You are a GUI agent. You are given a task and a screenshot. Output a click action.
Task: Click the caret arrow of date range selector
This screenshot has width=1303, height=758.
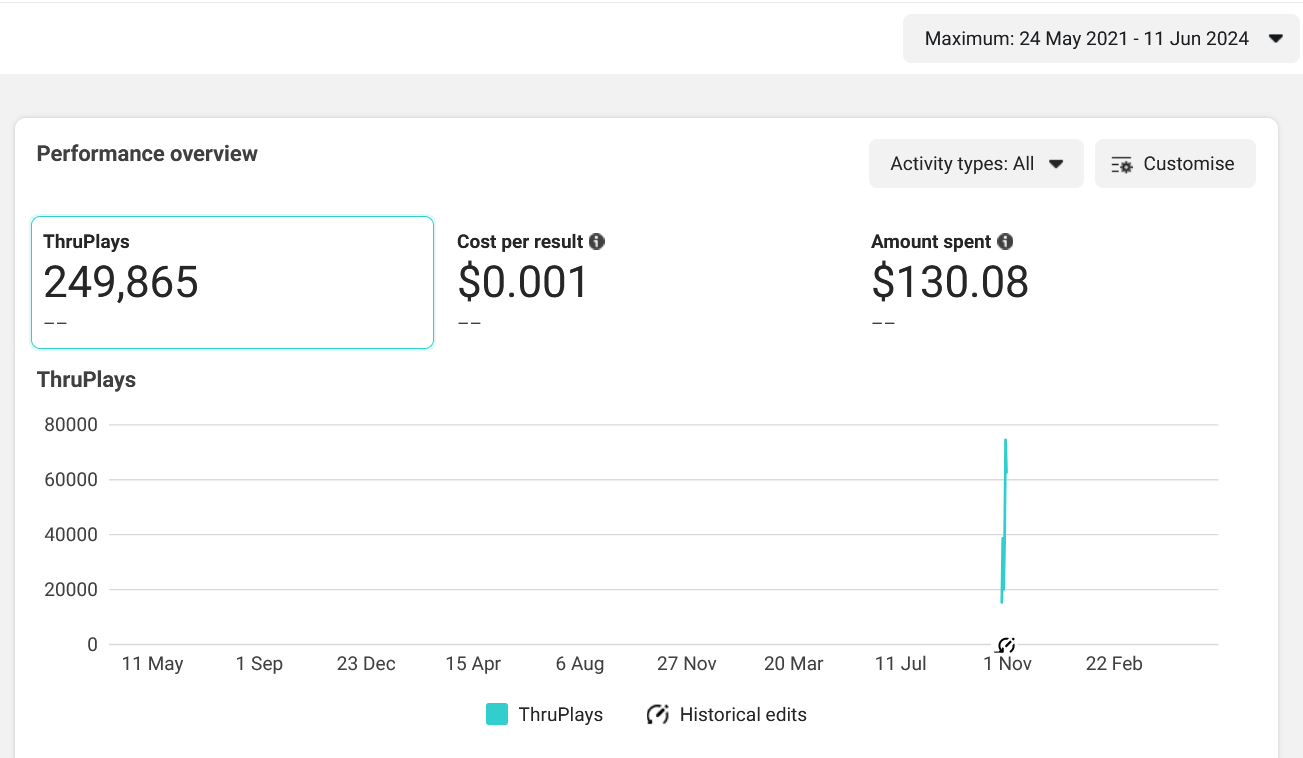pyautogui.click(x=1275, y=39)
